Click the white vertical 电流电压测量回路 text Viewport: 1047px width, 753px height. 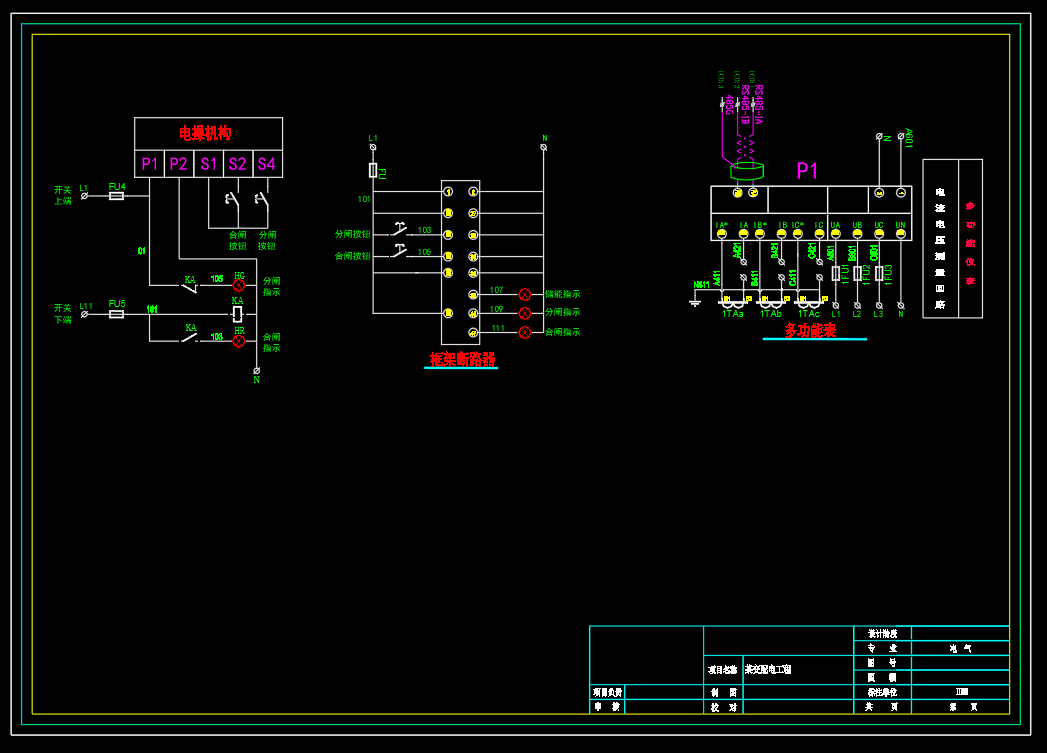tap(940, 248)
